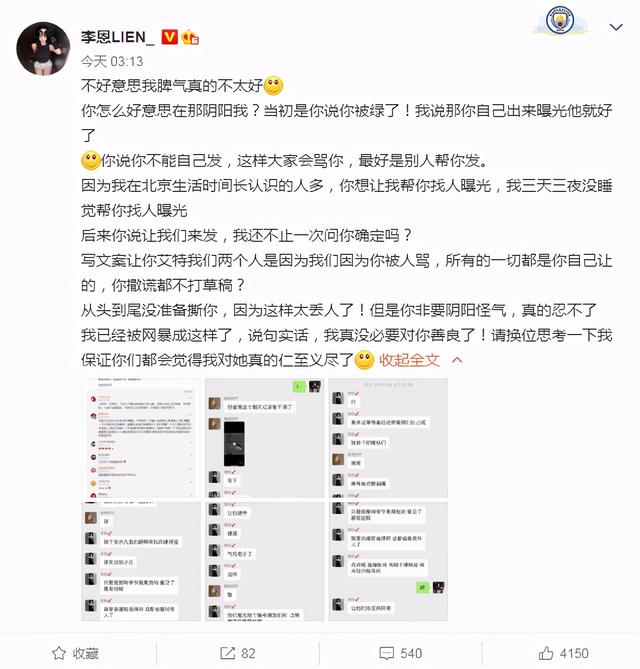
Task: Click the collapse caret next to 收起全文
Action: 457,361
